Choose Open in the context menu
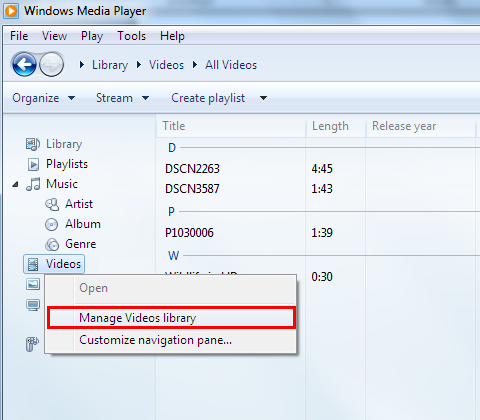Image resolution: width=480 pixels, height=420 pixels. click(x=171, y=288)
